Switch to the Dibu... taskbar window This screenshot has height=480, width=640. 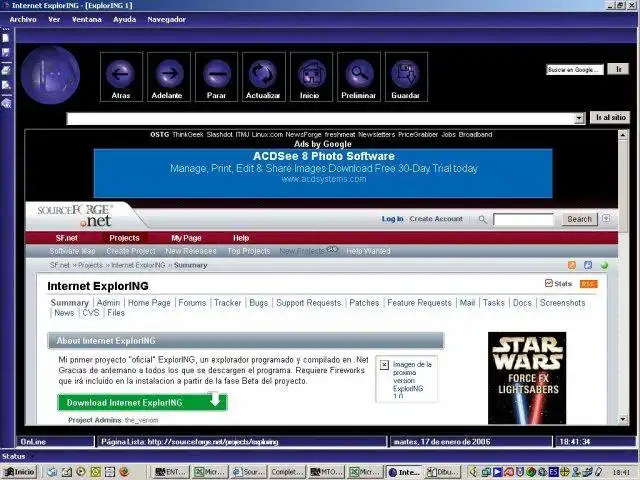click(443, 472)
